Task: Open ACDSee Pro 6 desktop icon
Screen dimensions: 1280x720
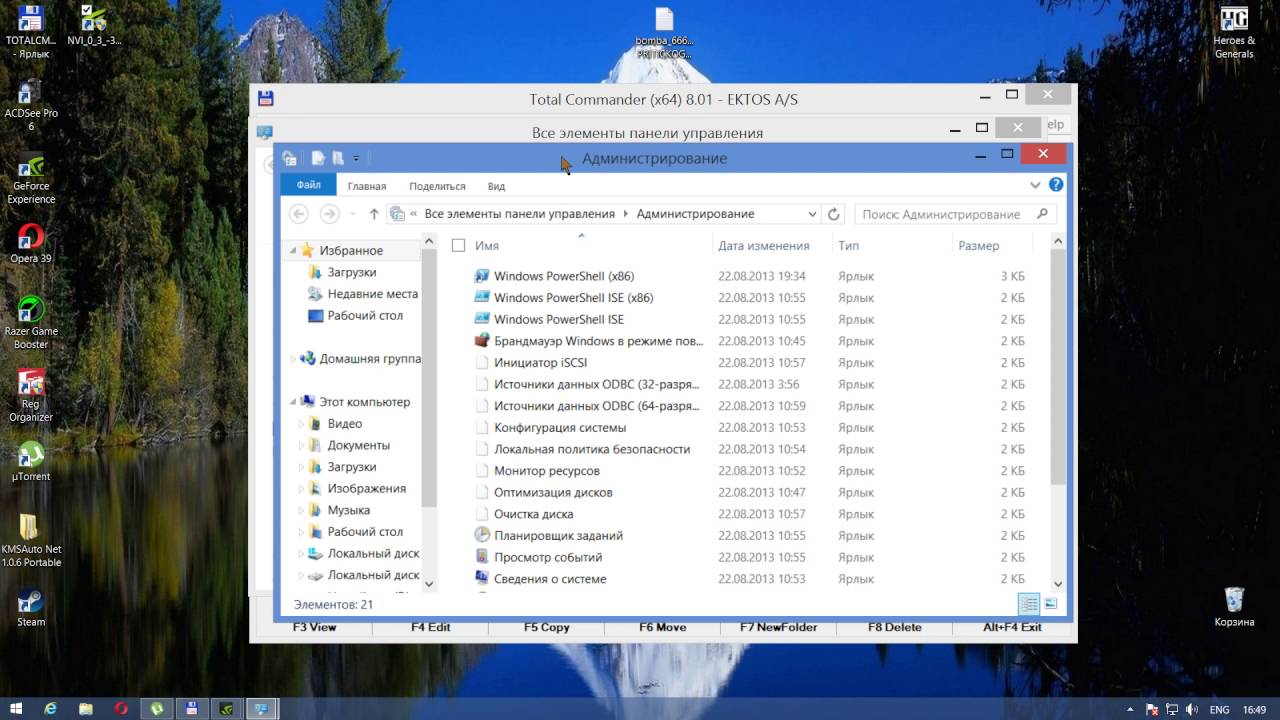Action: coord(31,105)
